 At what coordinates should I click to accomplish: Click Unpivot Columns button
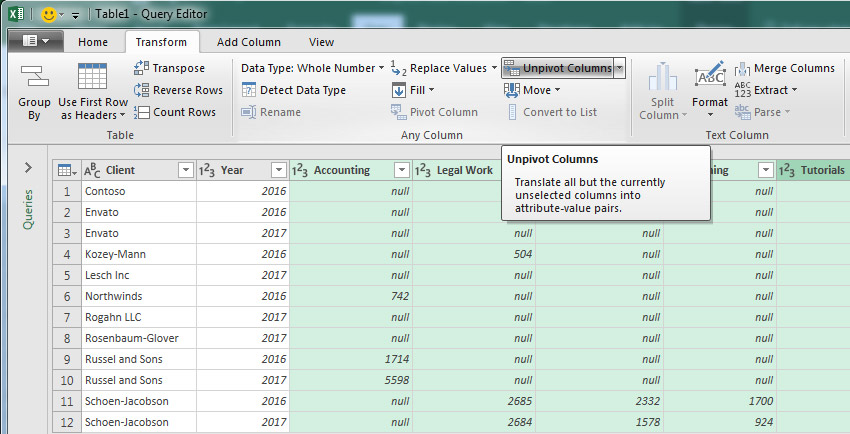tap(558, 68)
